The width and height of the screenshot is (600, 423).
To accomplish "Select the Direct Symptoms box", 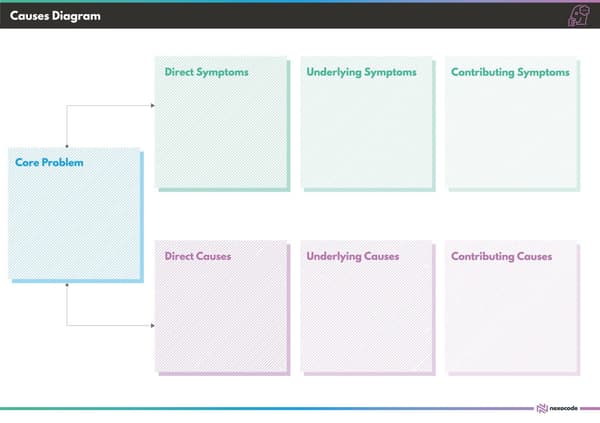I will tap(222, 124).
